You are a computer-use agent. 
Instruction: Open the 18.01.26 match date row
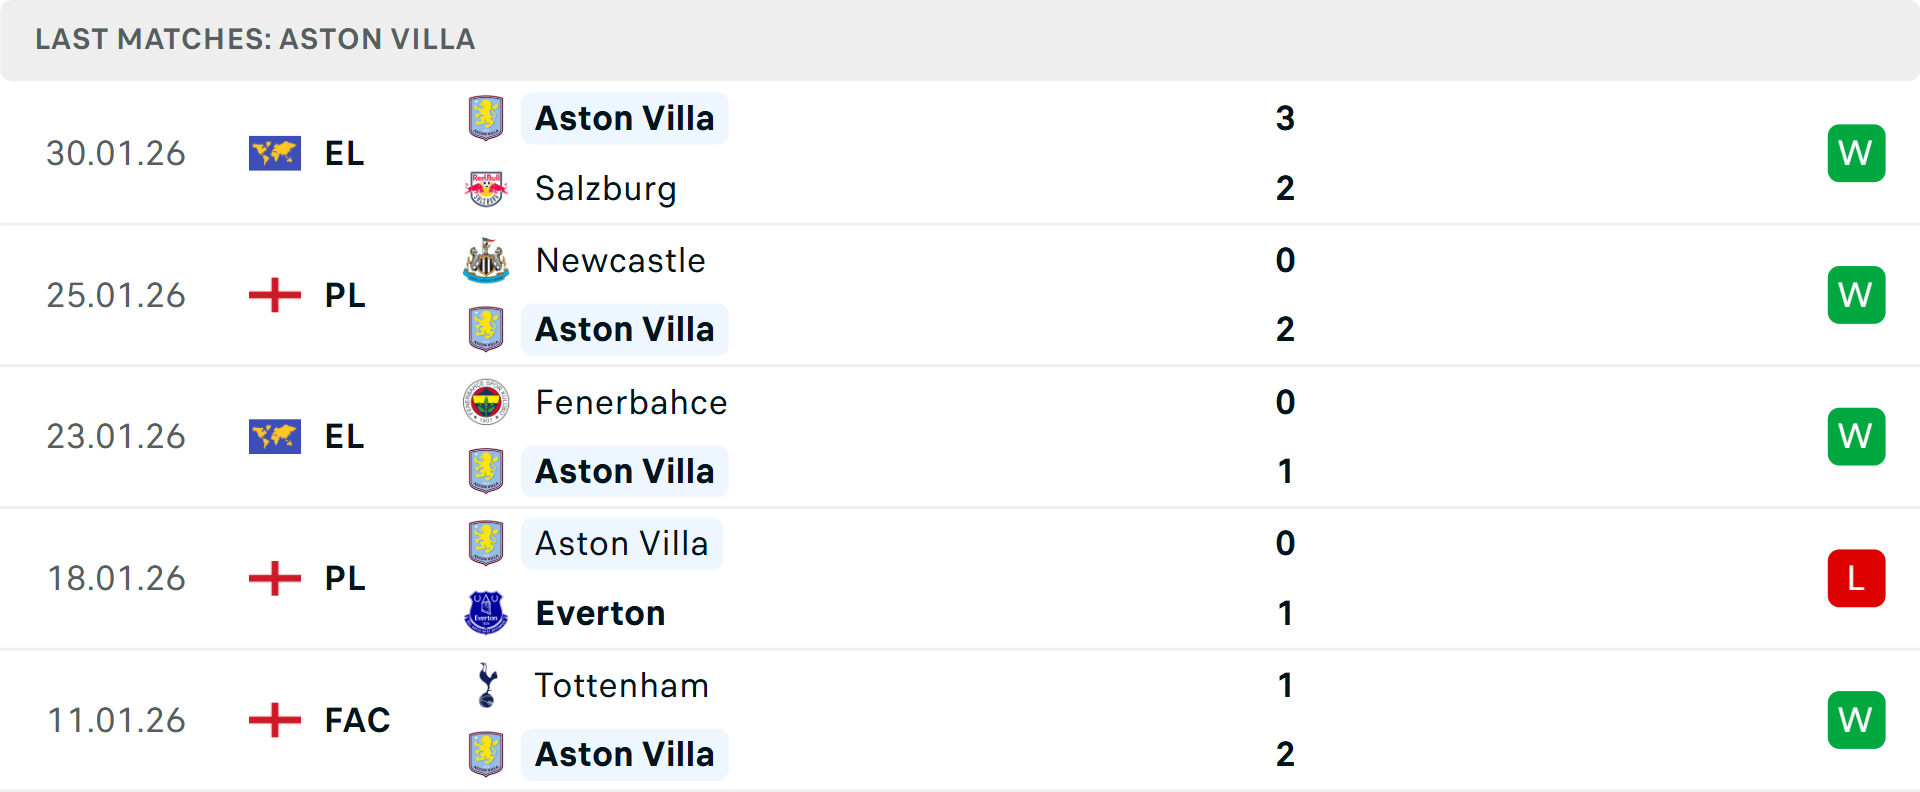(x=960, y=578)
